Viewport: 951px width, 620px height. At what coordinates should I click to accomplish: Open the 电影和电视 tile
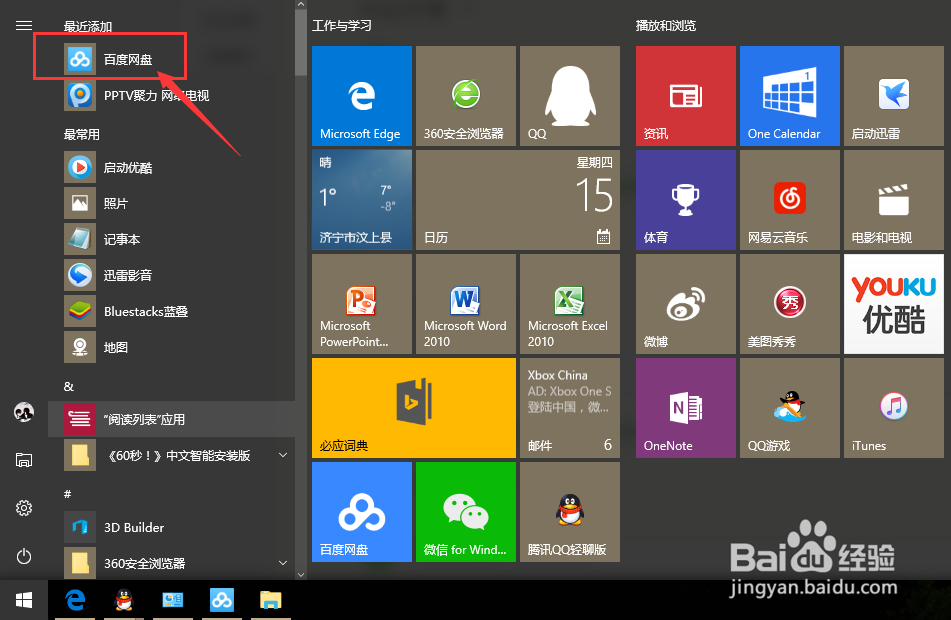(894, 200)
